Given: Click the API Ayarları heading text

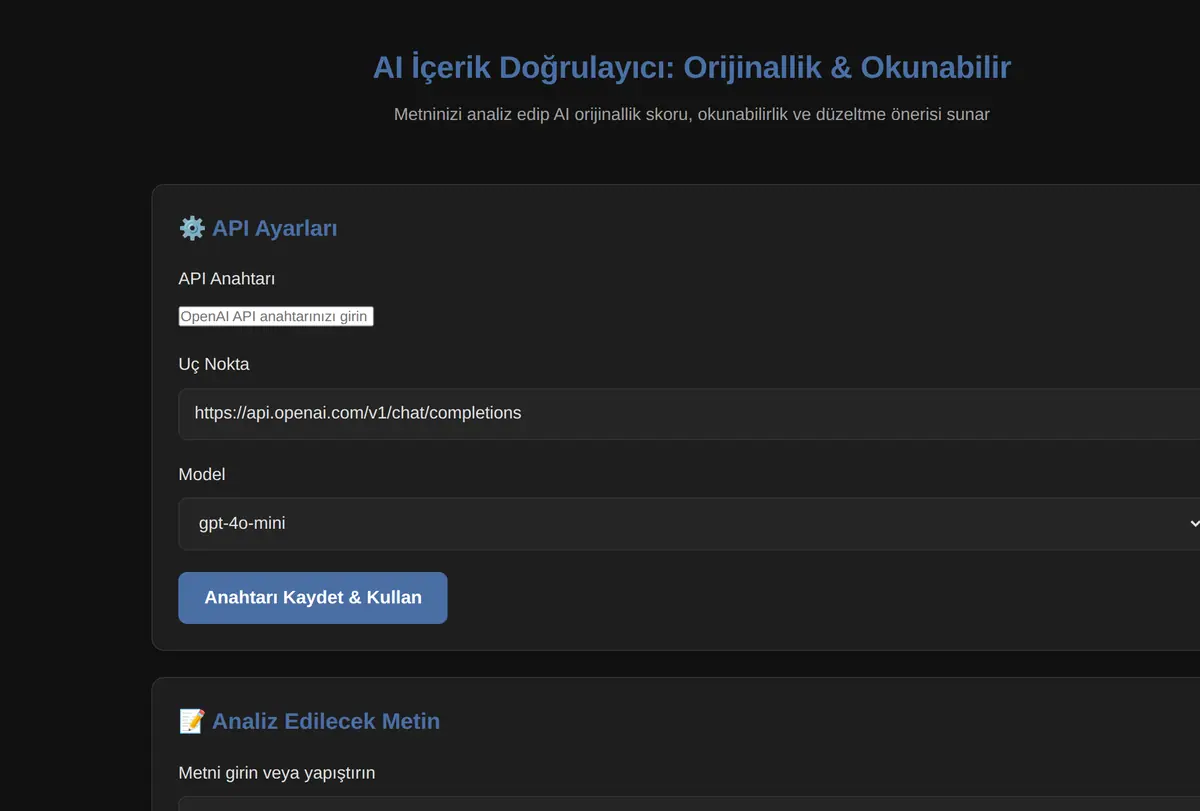Looking at the screenshot, I should (275, 228).
